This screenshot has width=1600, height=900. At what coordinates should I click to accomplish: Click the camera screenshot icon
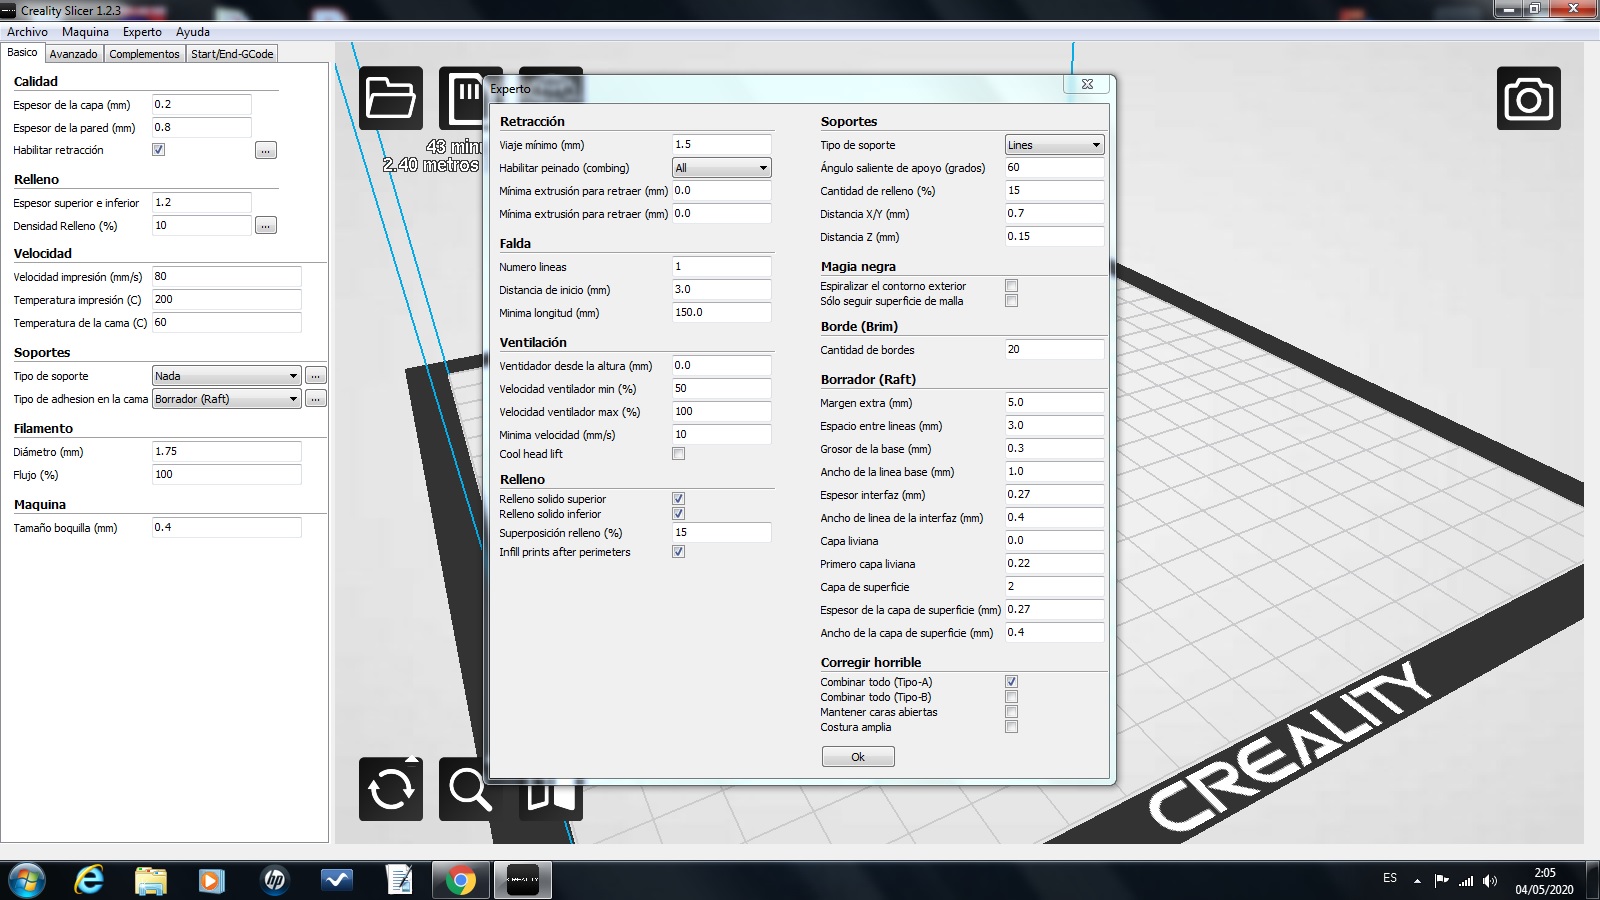[1528, 98]
